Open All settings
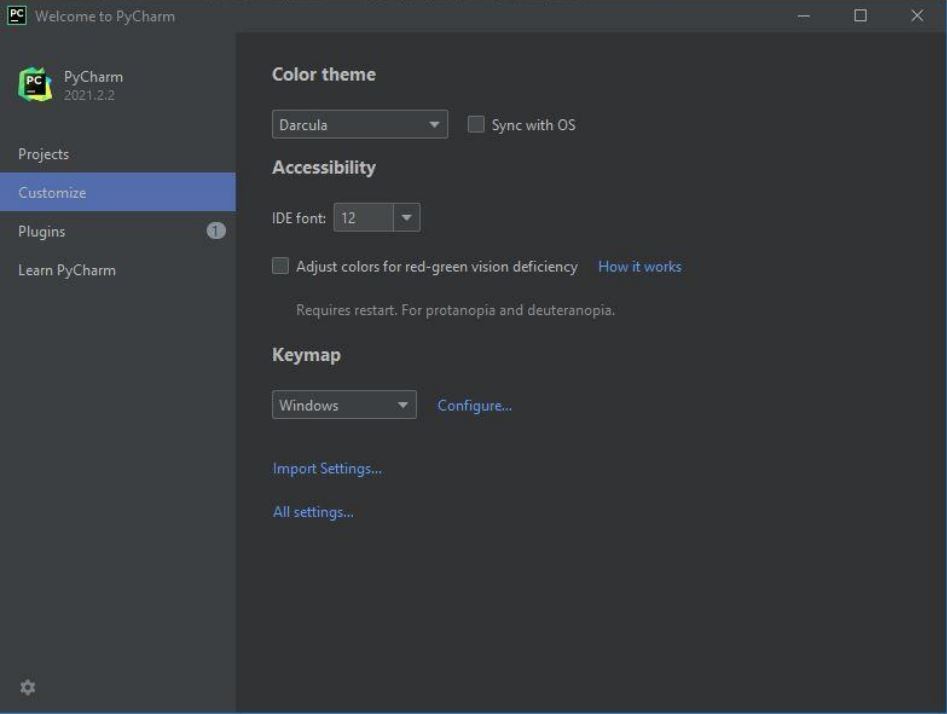Screen dimensions: 947x714 click(313, 511)
